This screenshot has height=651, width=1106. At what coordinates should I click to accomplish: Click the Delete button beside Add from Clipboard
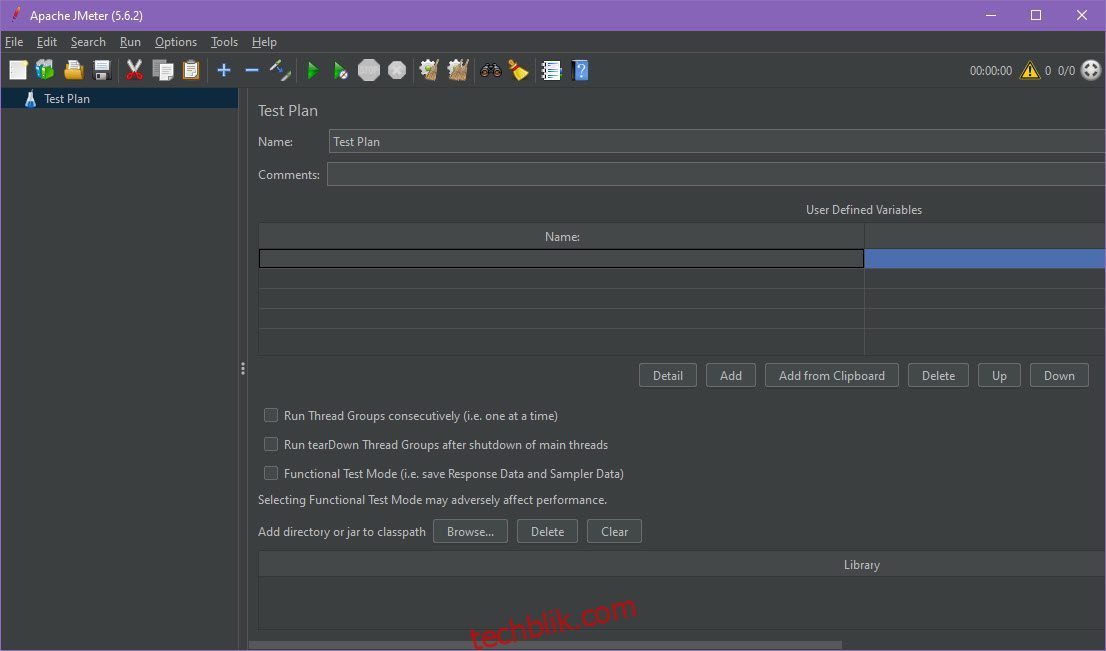pyautogui.click(x=938, y=375)
